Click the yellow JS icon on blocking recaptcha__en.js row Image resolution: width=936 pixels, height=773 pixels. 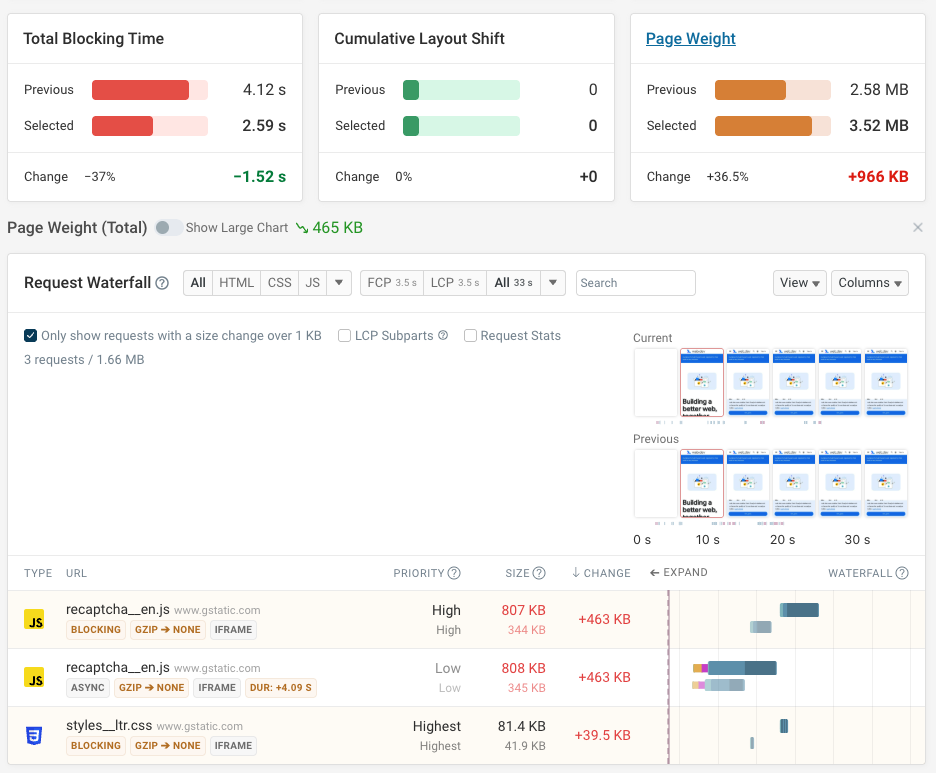pos(35,619)
